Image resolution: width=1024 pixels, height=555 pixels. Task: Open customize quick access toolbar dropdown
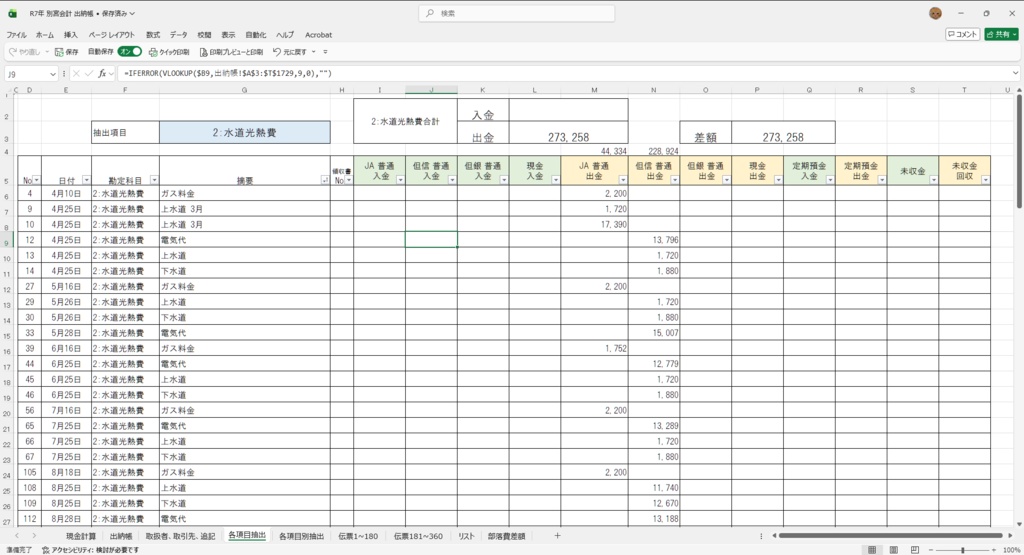pos(325,52)
